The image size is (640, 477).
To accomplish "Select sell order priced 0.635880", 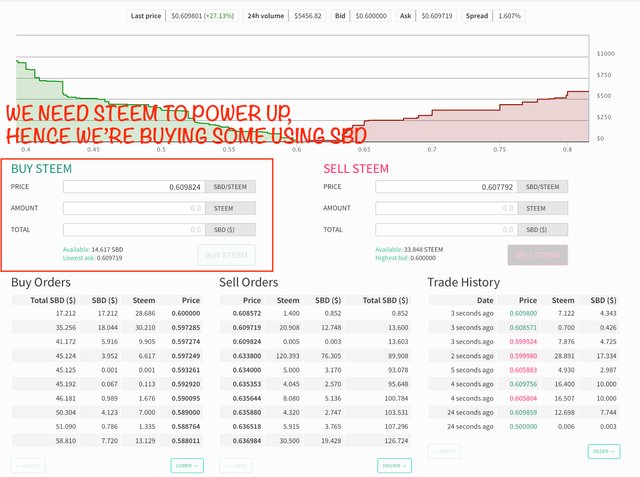I will coord(315,412).
